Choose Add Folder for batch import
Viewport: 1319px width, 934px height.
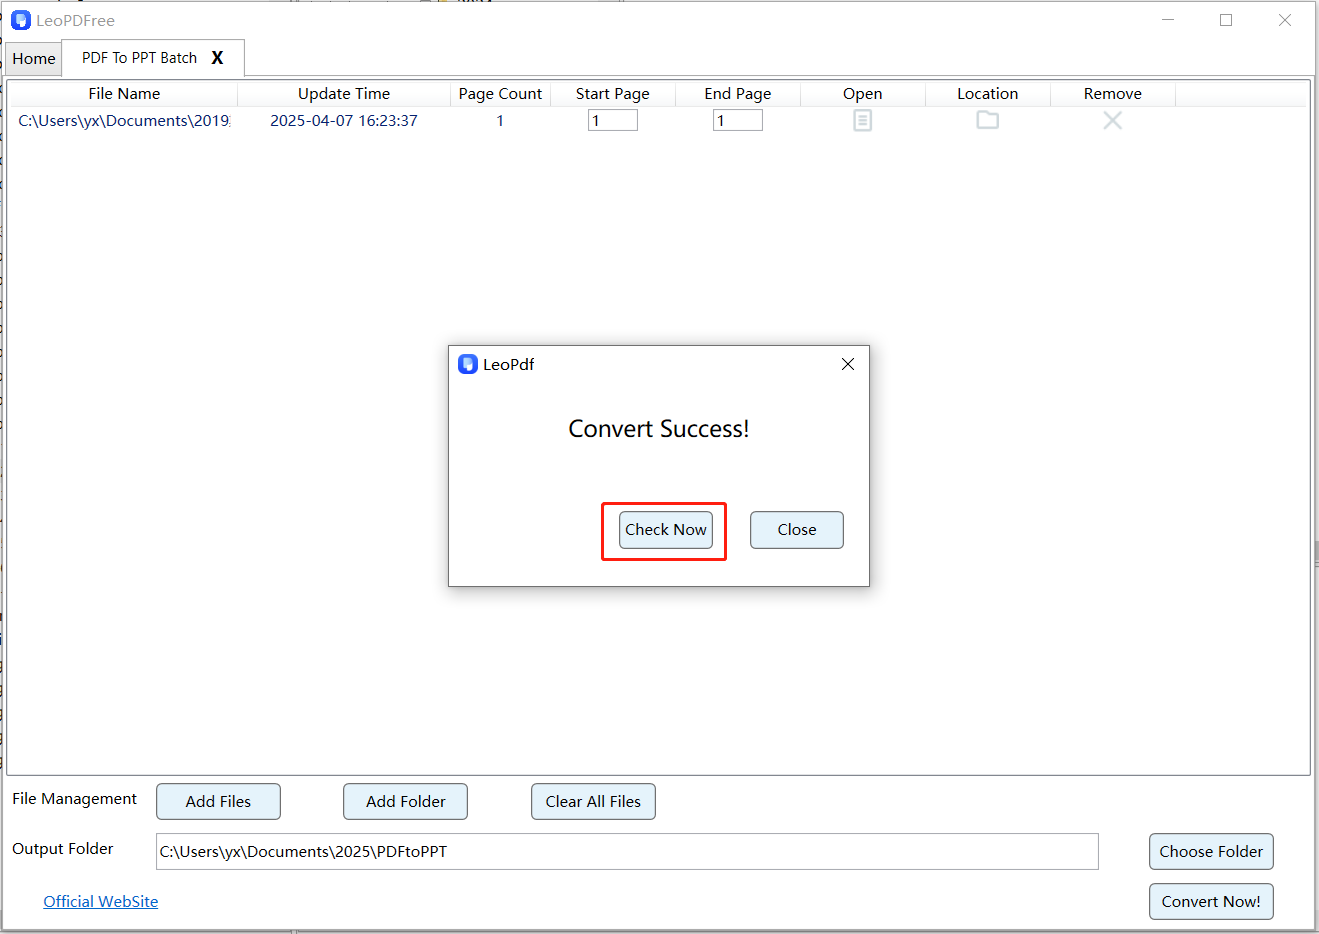(405, 801)
